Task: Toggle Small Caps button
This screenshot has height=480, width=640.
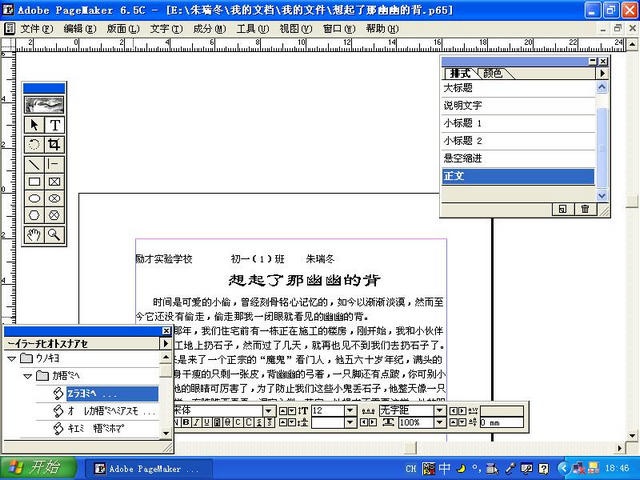Action: 238,422
